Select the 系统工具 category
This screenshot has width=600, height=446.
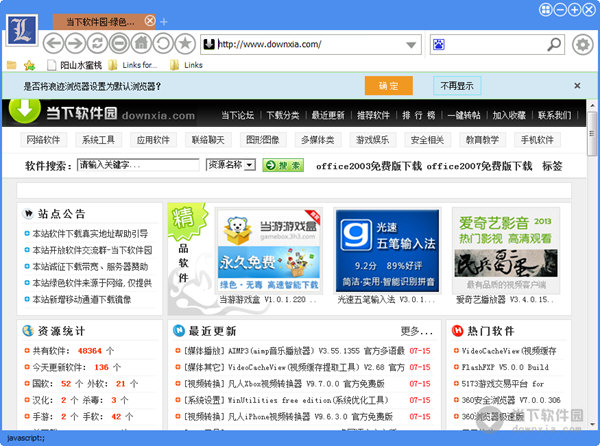(98, 140)
